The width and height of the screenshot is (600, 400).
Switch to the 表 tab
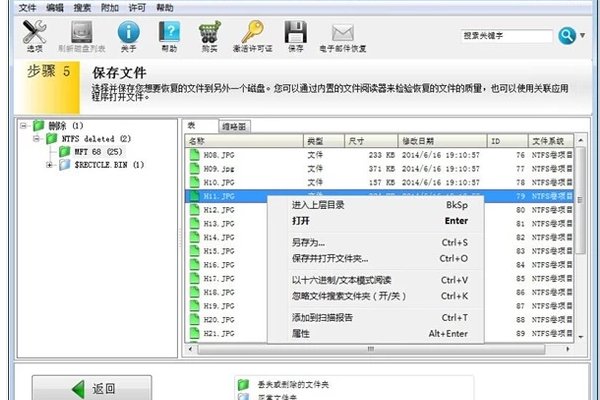[x=200, y=126]
